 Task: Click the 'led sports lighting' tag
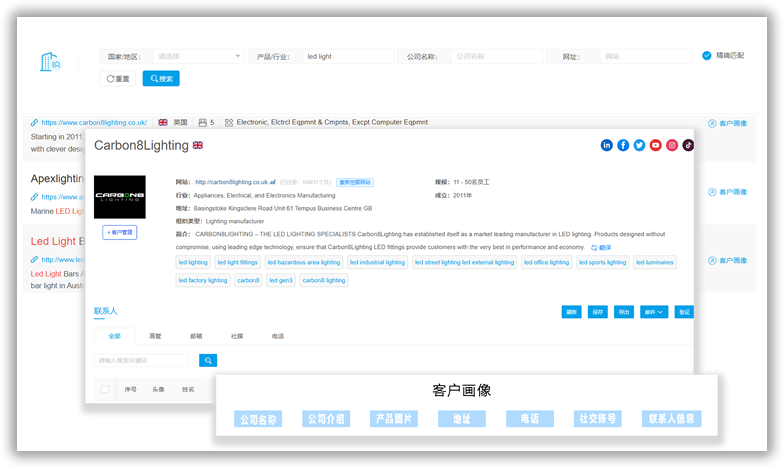tap(602, 262)
